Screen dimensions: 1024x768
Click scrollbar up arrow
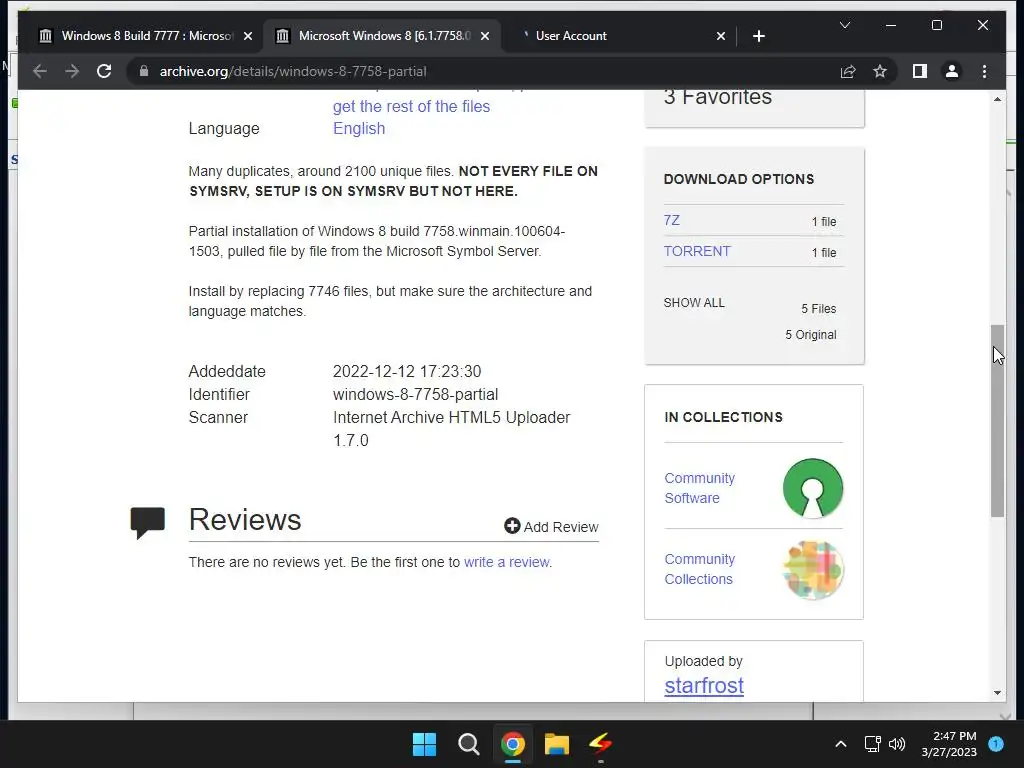[x=997, y=99]
